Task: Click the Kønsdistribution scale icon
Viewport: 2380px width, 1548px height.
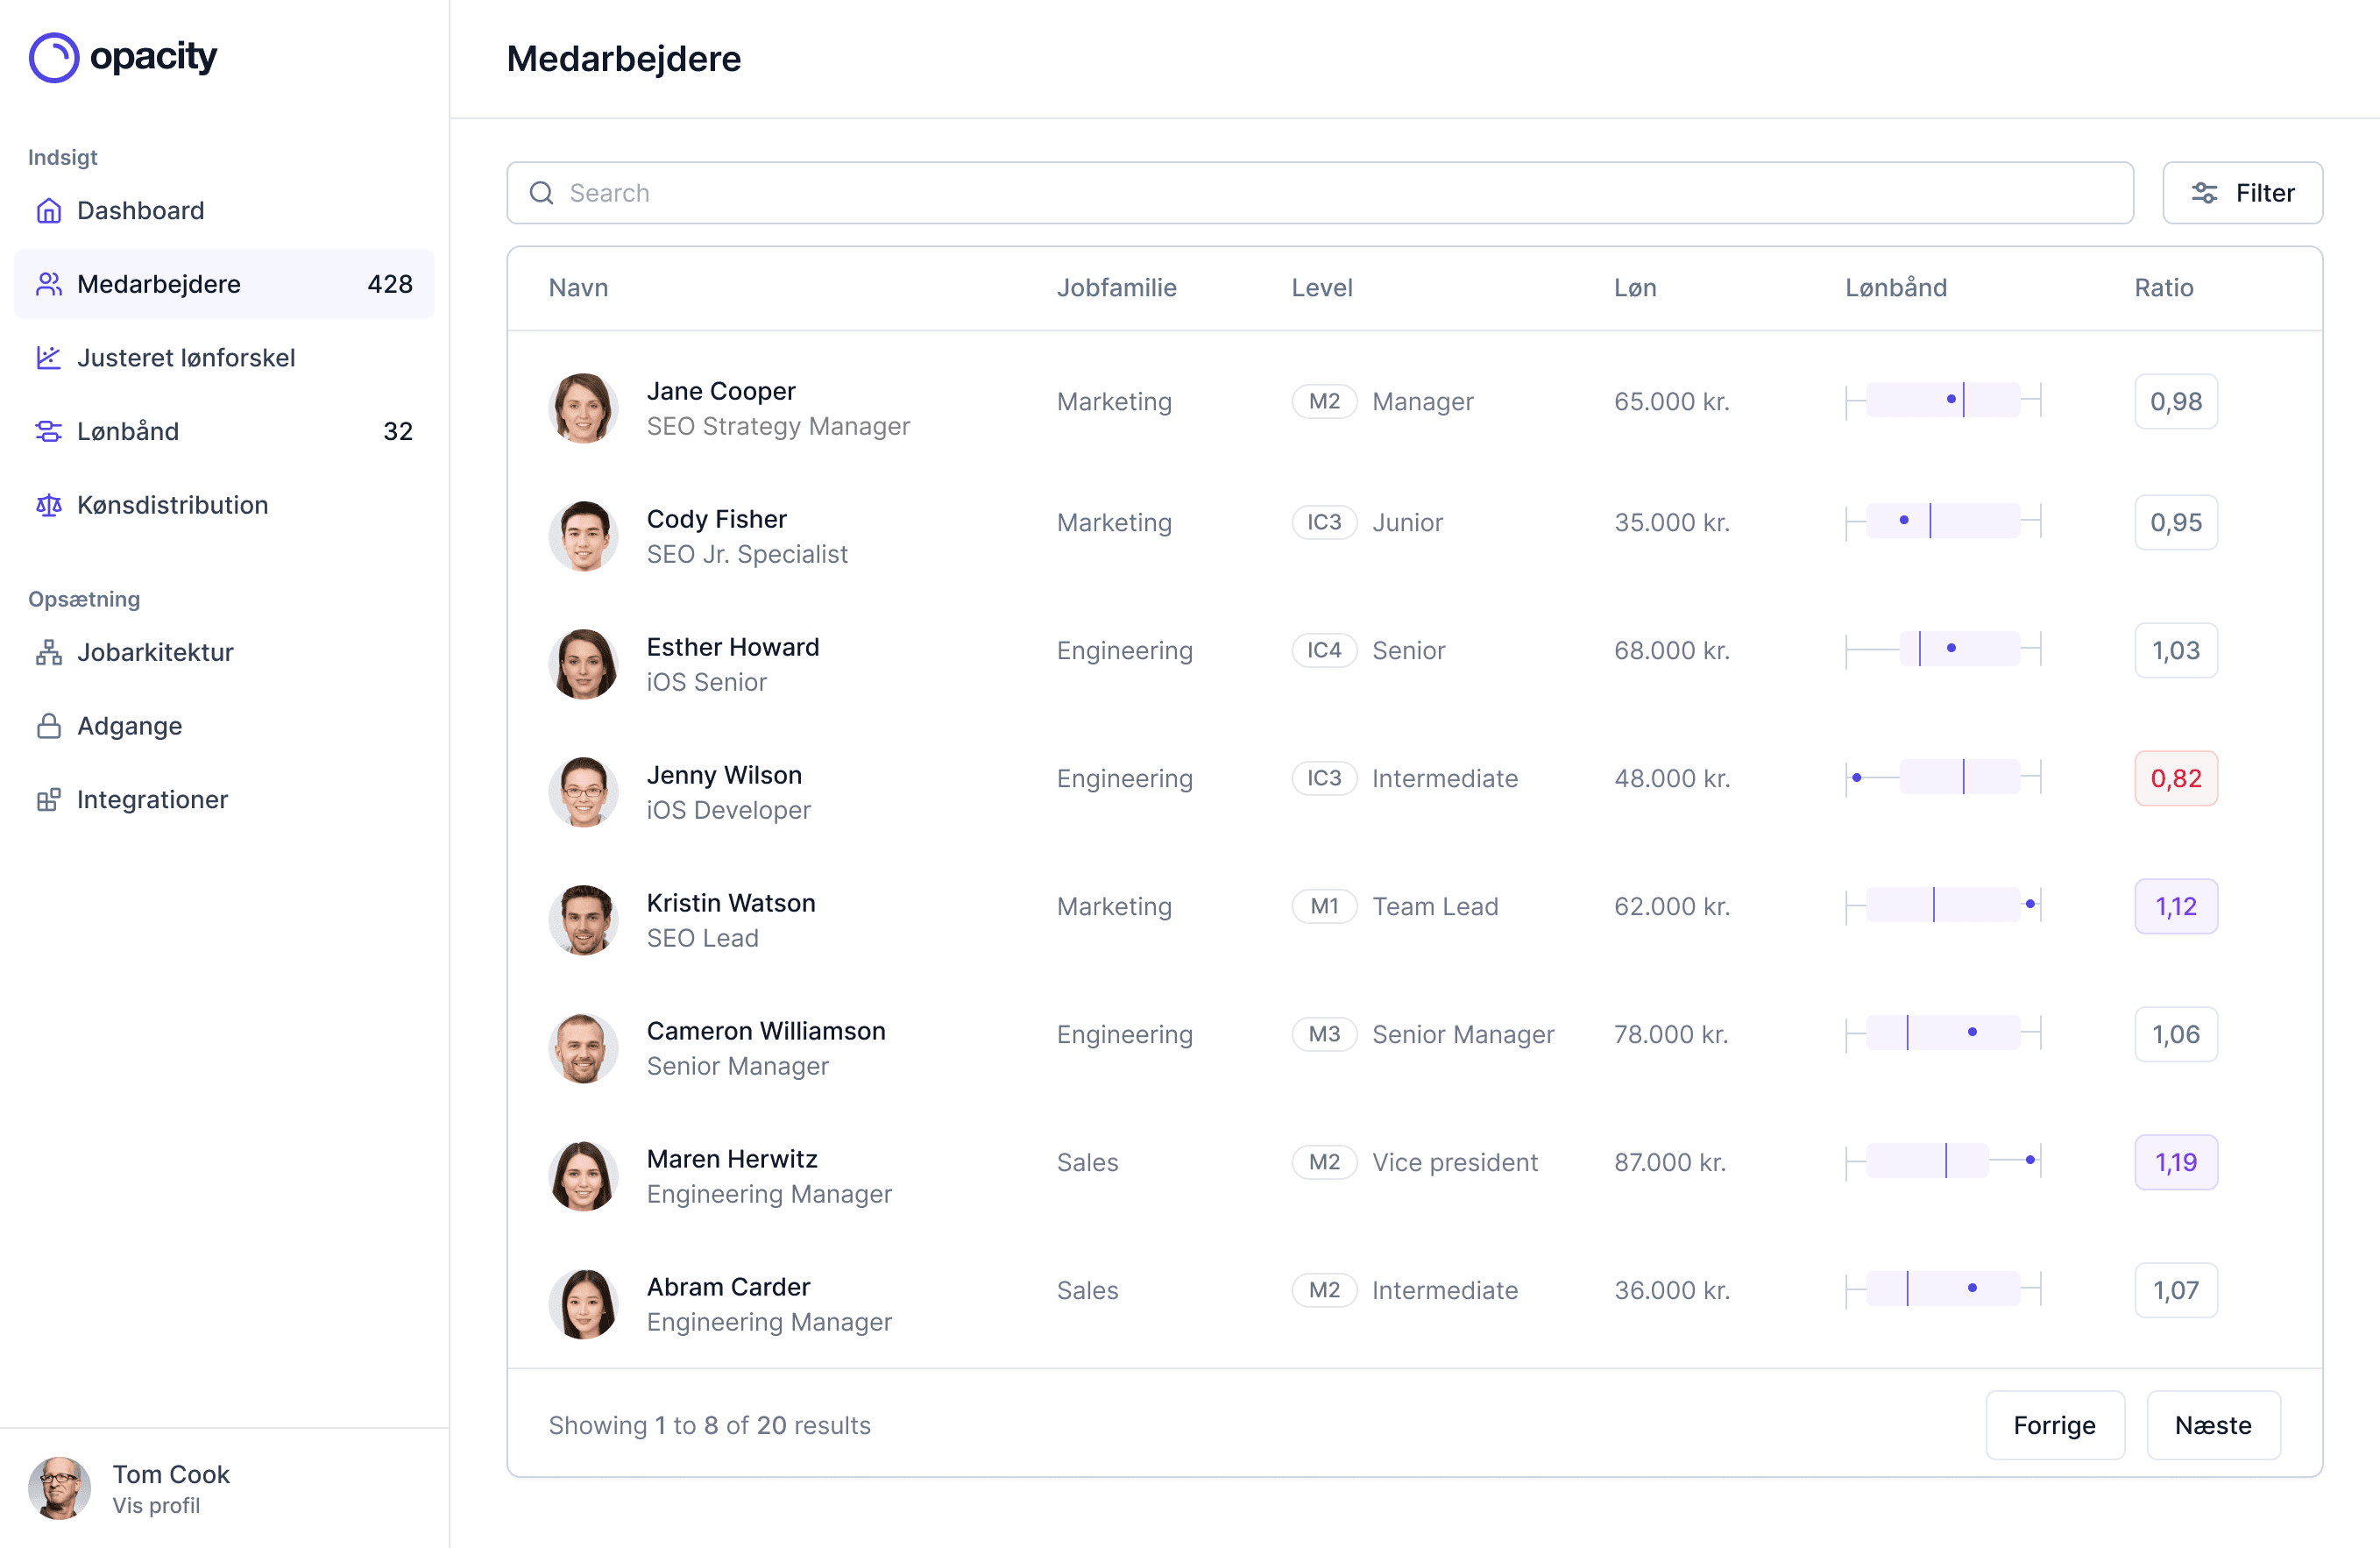Action: tap(49, 505)
